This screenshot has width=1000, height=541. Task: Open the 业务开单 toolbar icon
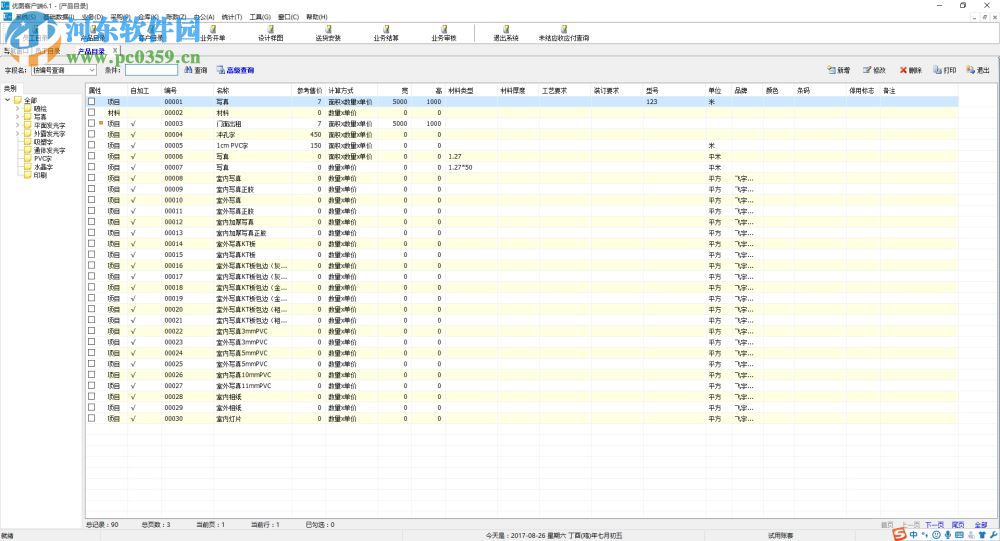point(213,29)
